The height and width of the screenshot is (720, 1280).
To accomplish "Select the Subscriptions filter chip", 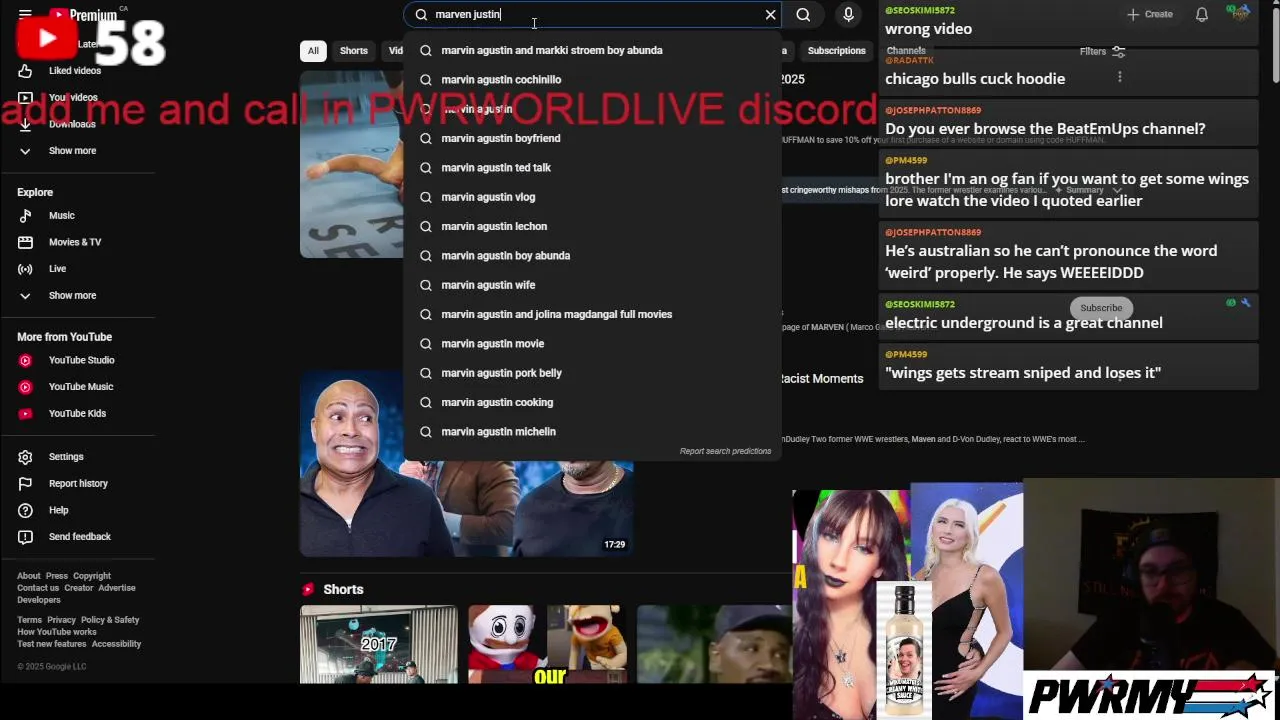I will (836, 51).
